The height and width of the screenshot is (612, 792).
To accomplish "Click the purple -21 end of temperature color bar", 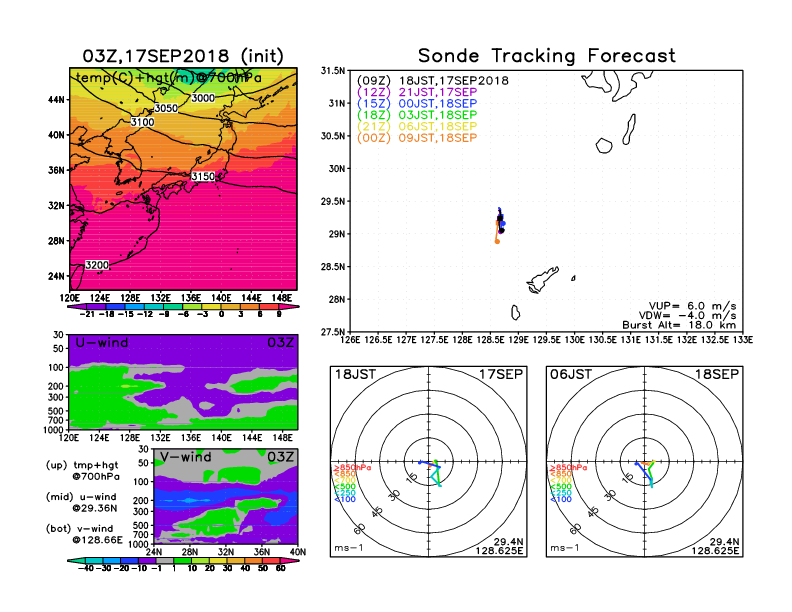I will click(77, 307).
